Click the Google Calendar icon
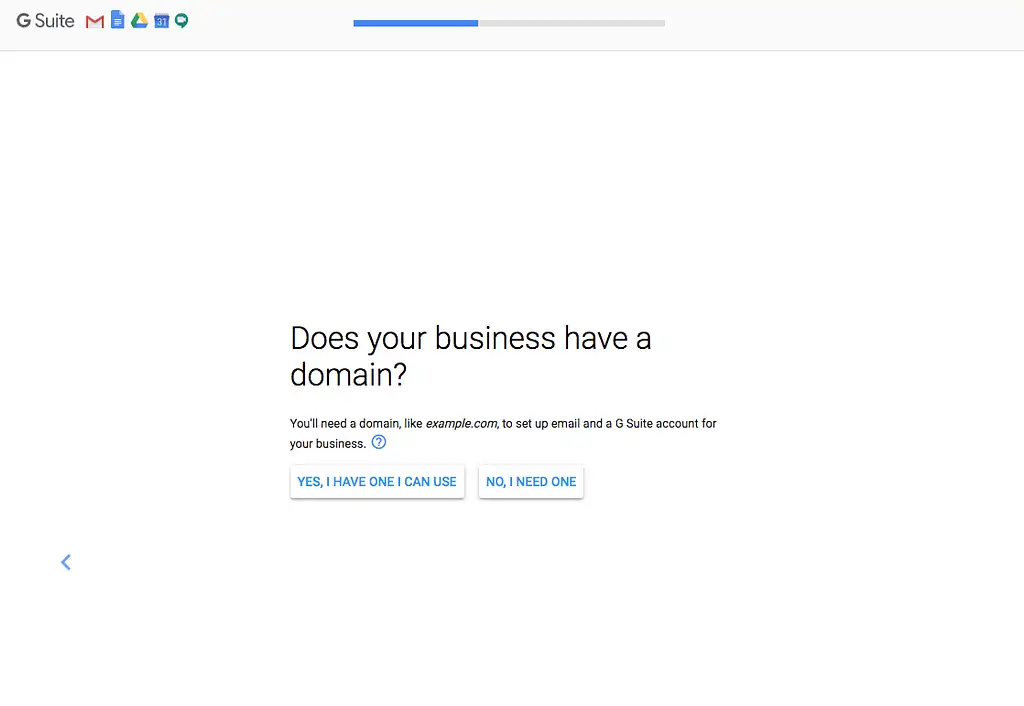 click(161, 21)
